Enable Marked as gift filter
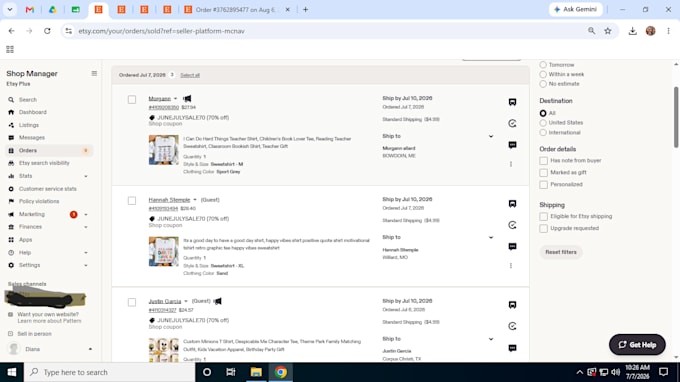 coord(543,173)
